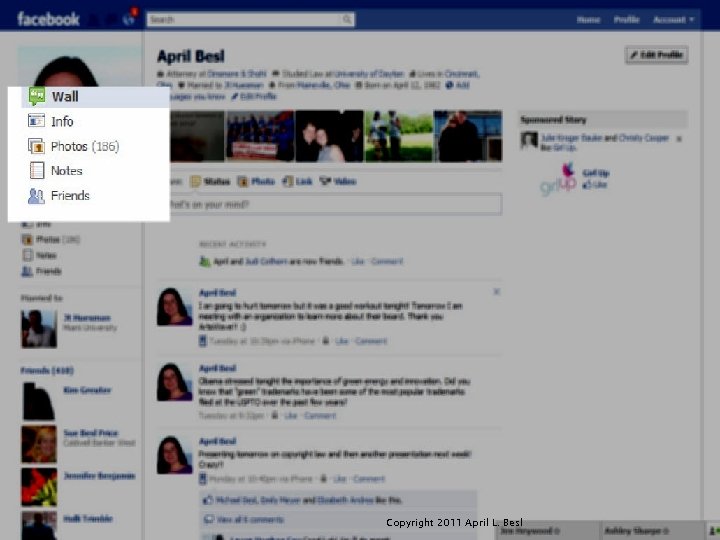Click the Info card icon in the magnified menu
The height and width of the screenshot is (540, 720).
36,121
